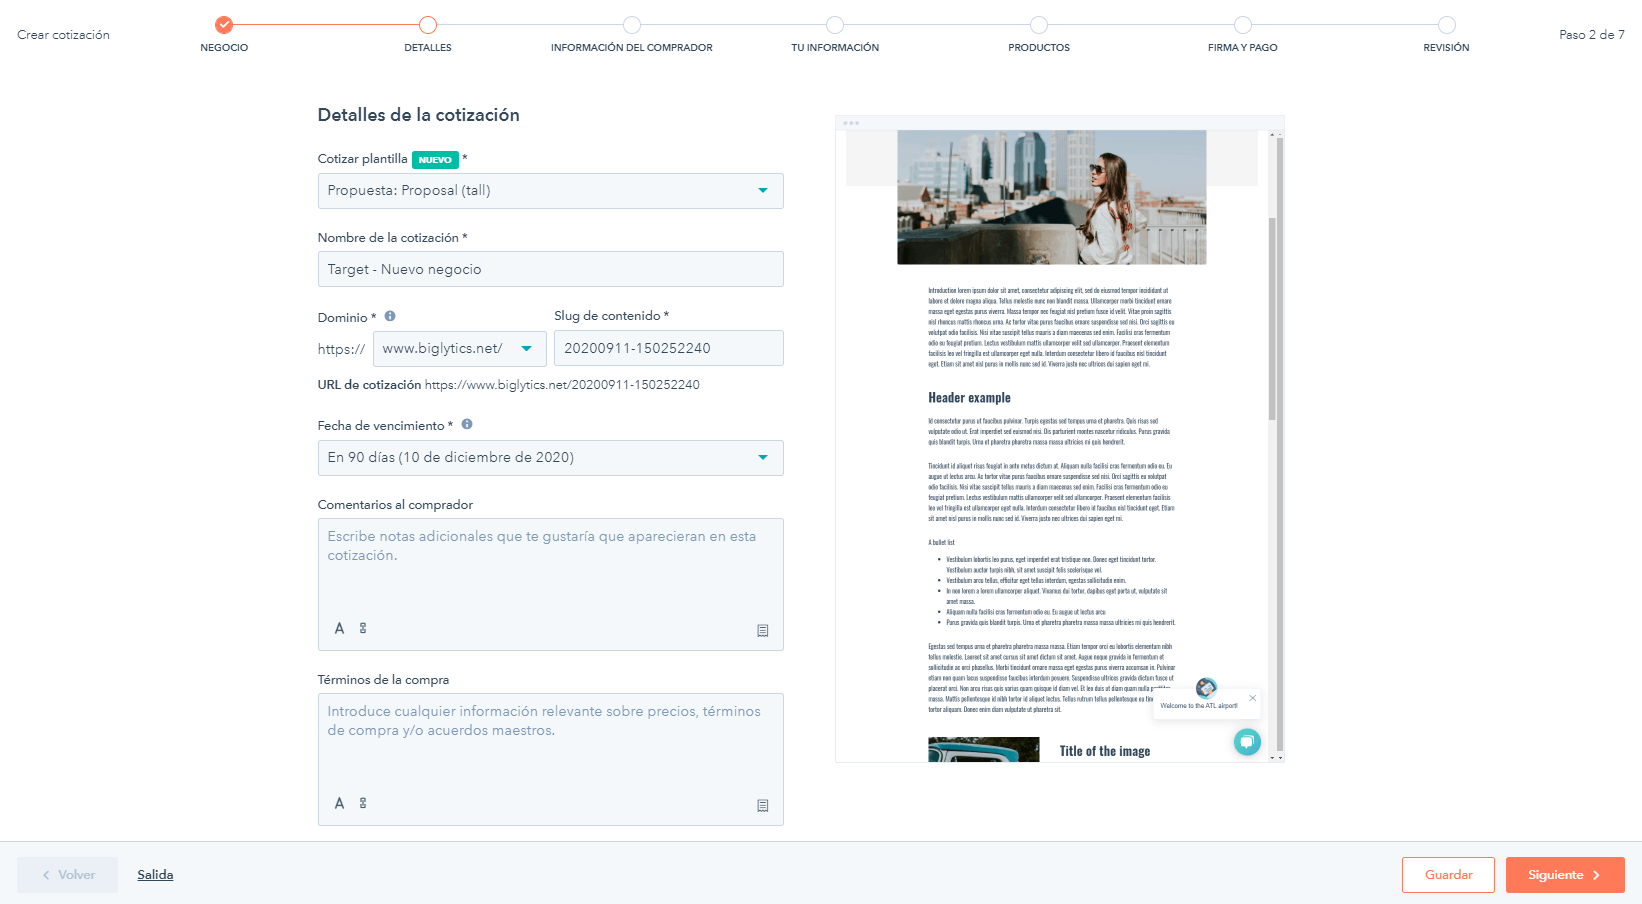Open the chat widget bubble
Screen dimensions: 1642x904
coord(1247,742)
